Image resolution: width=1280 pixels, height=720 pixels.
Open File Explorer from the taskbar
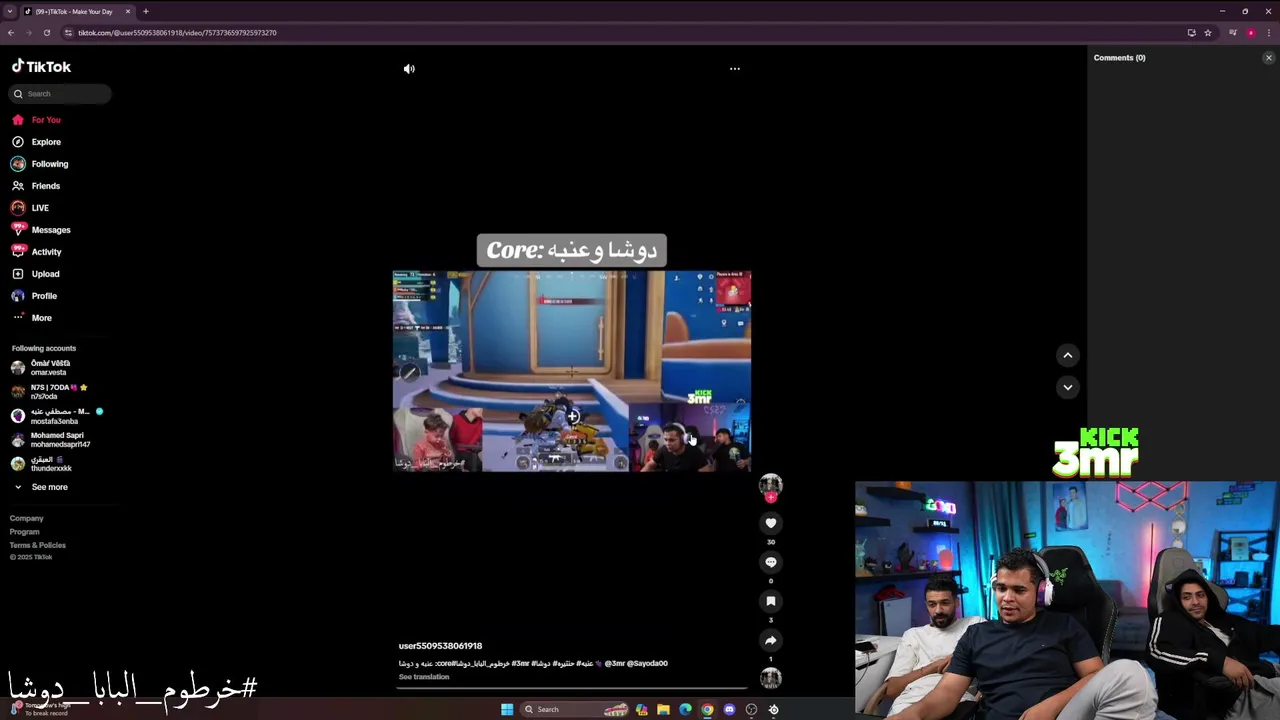[663, 710]
